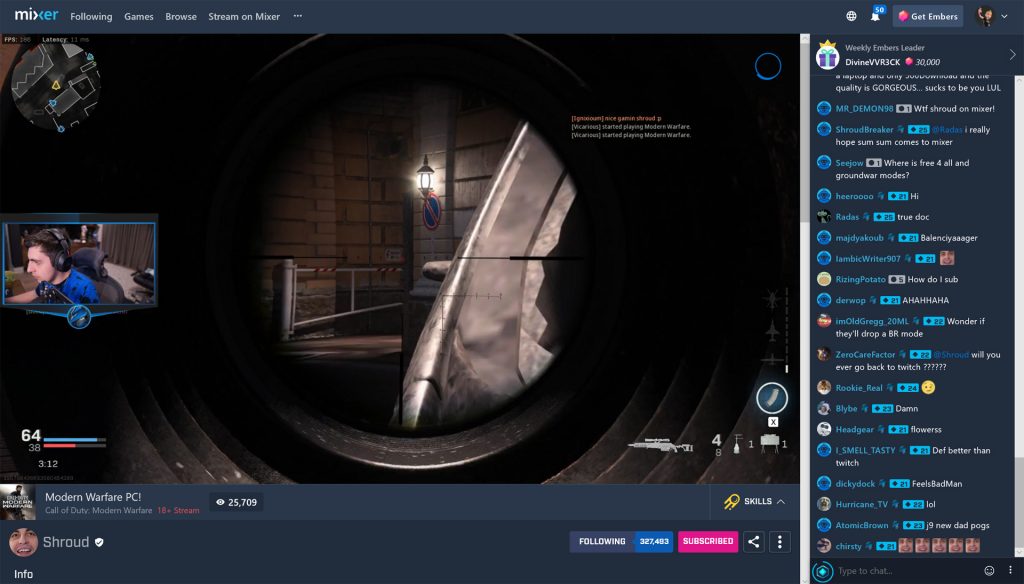
Task: Click Shroud's channel avatar
Action: pos(23,542)
